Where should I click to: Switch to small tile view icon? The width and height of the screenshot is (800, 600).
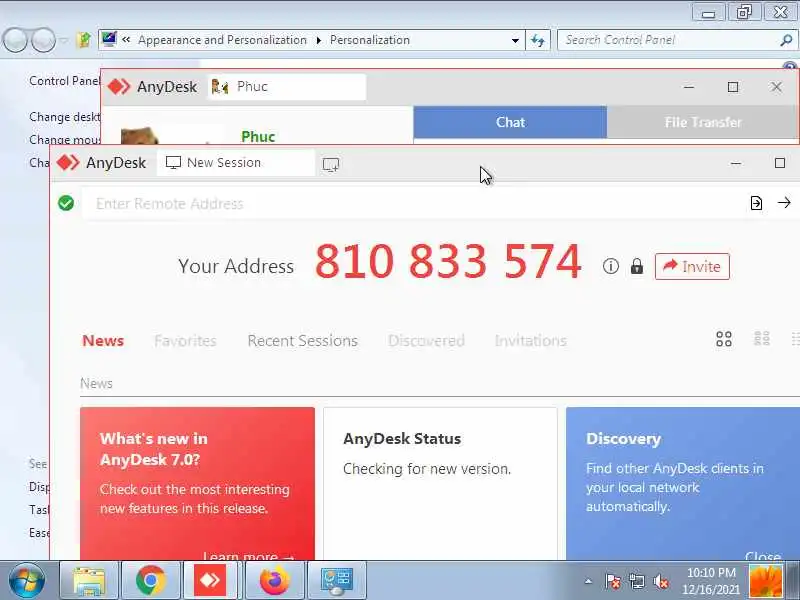(762, 338)
